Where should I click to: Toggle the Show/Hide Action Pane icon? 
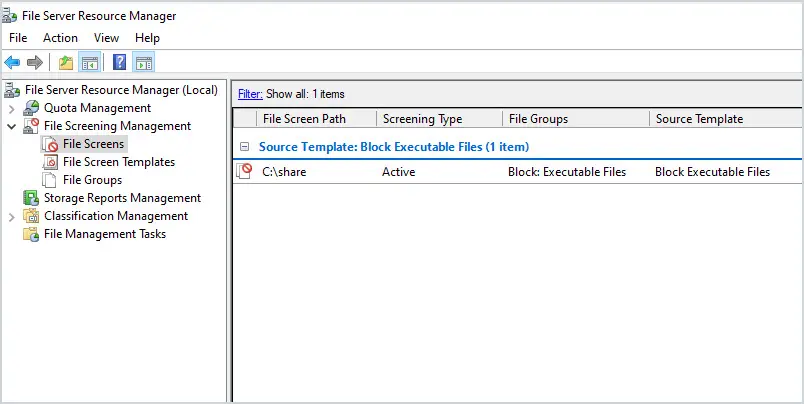coord(144,63)
